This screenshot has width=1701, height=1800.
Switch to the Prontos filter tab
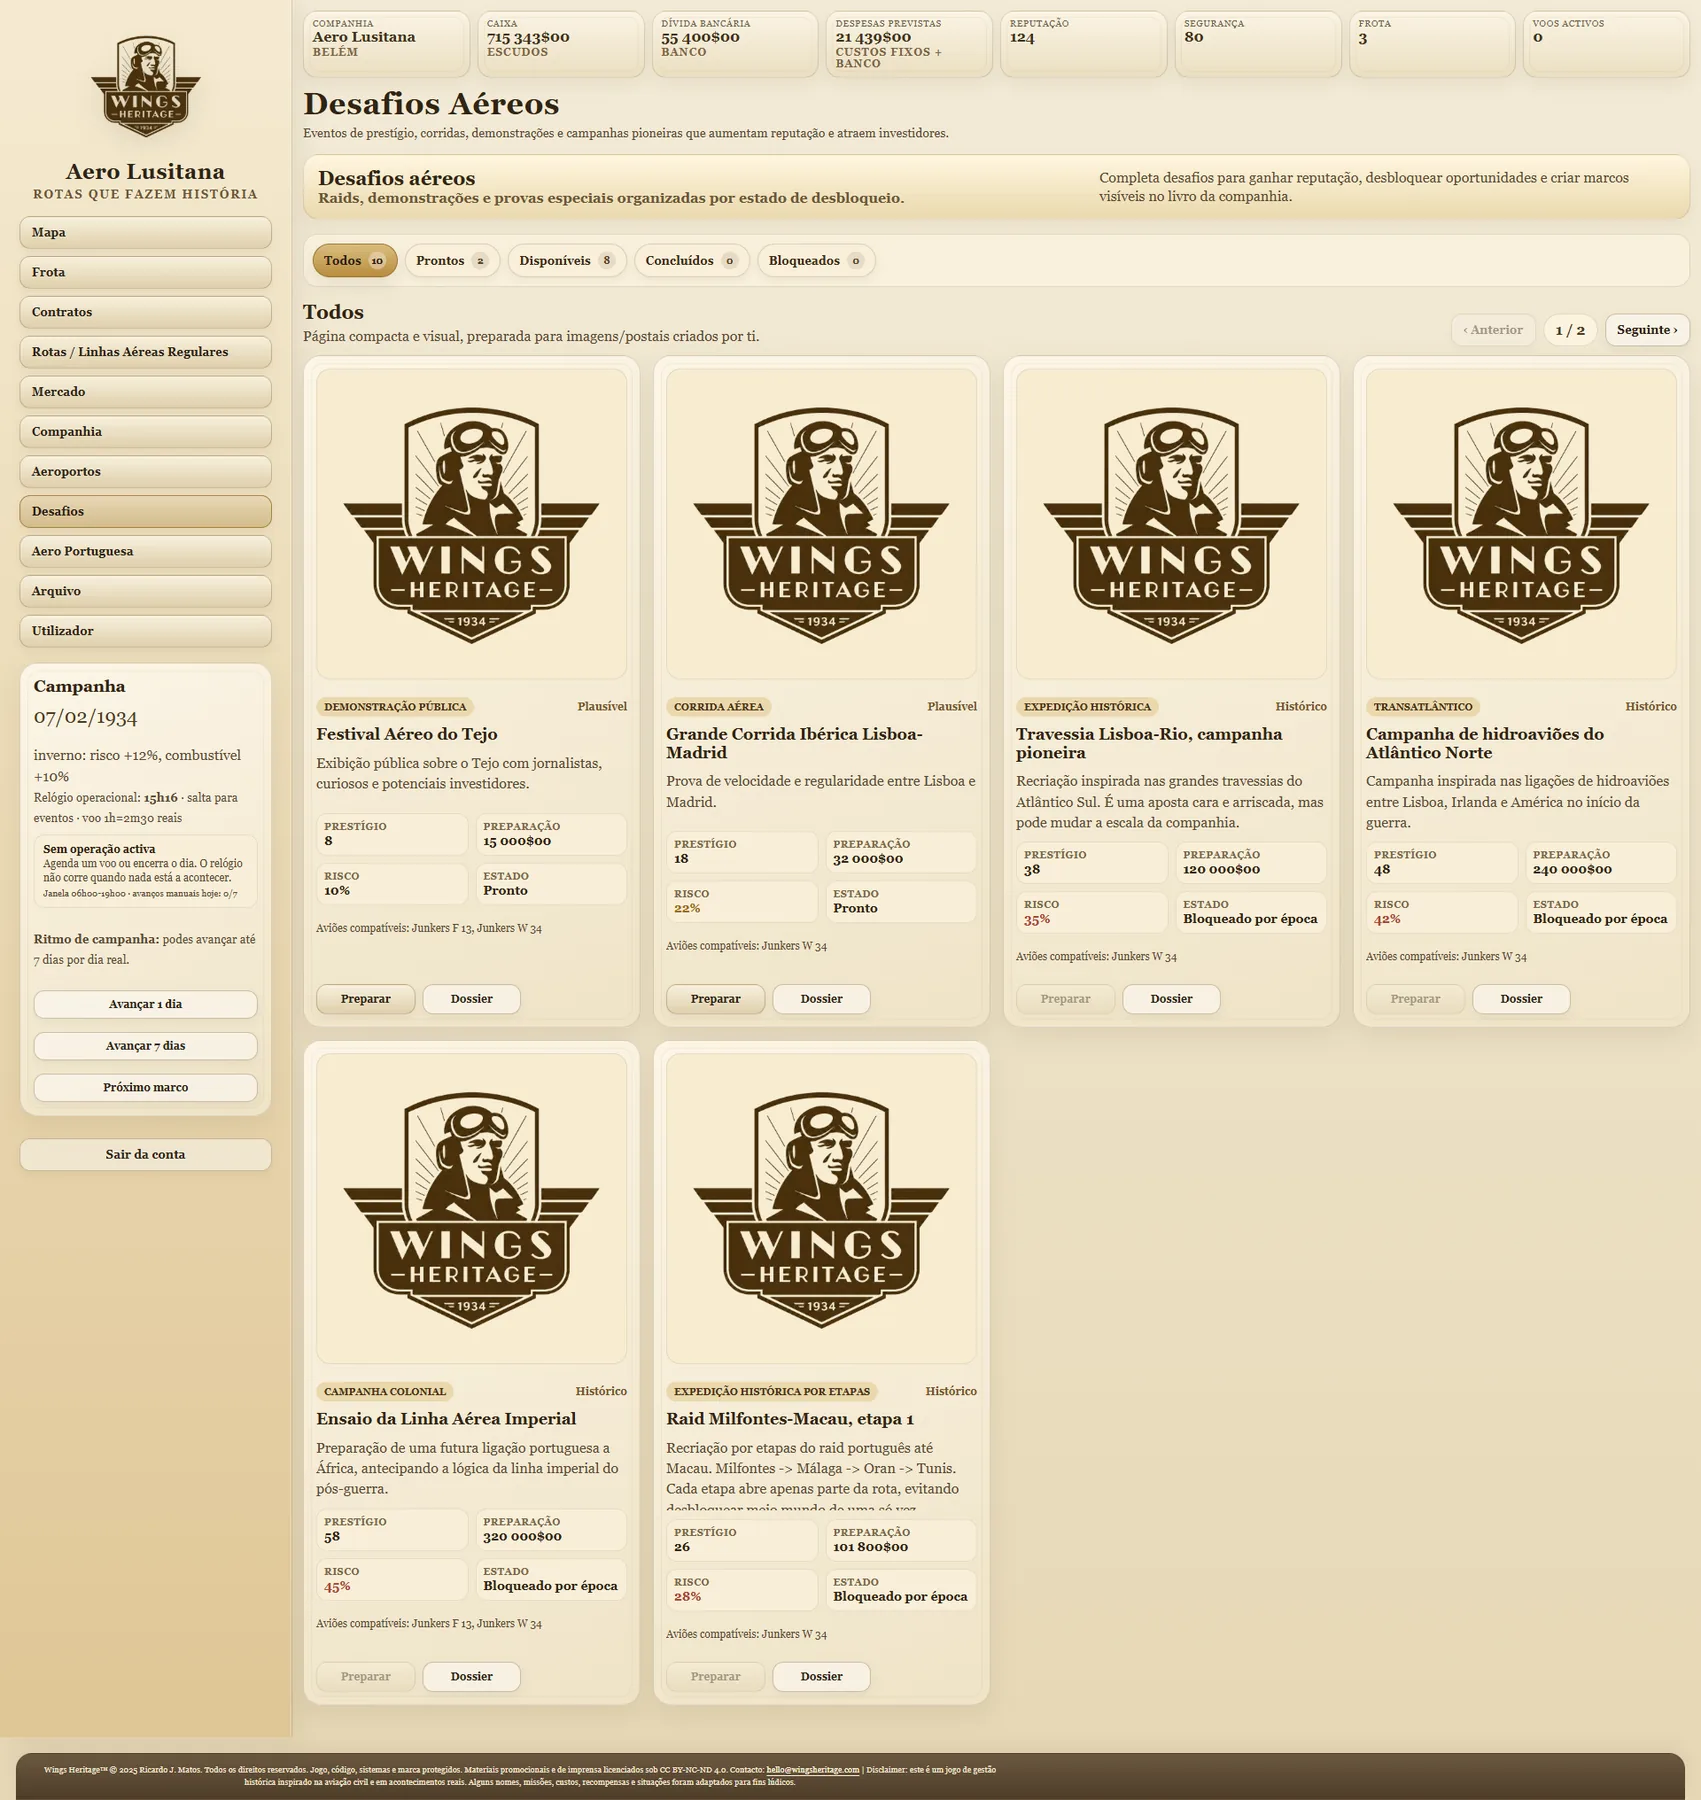(452, 261)
